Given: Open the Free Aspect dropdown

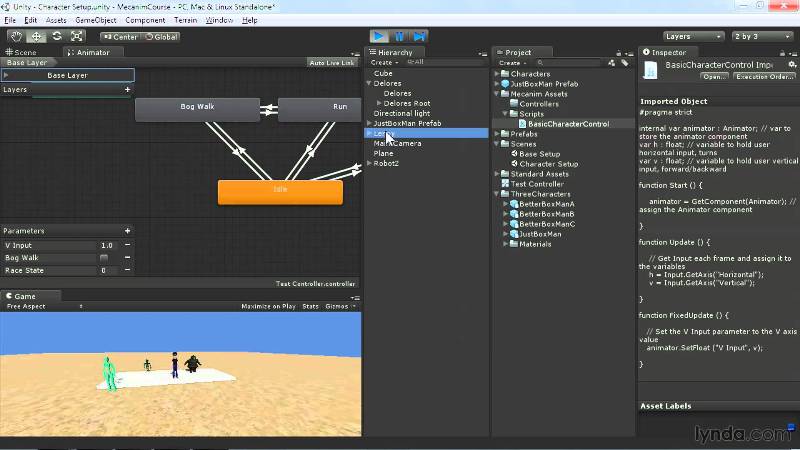Looking at the screenshot, I should pos(44,306).
